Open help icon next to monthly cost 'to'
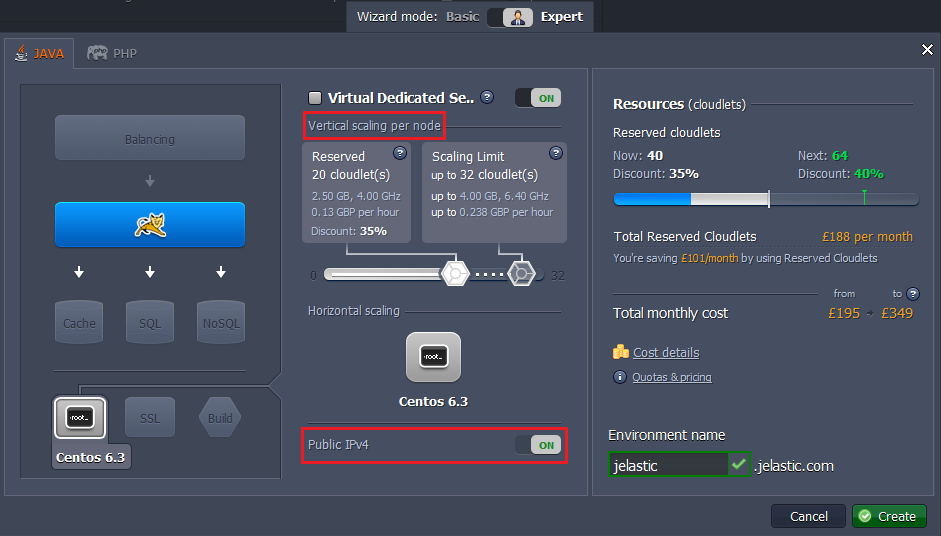The width and height of the screenshot is (941, 536). 913,294
